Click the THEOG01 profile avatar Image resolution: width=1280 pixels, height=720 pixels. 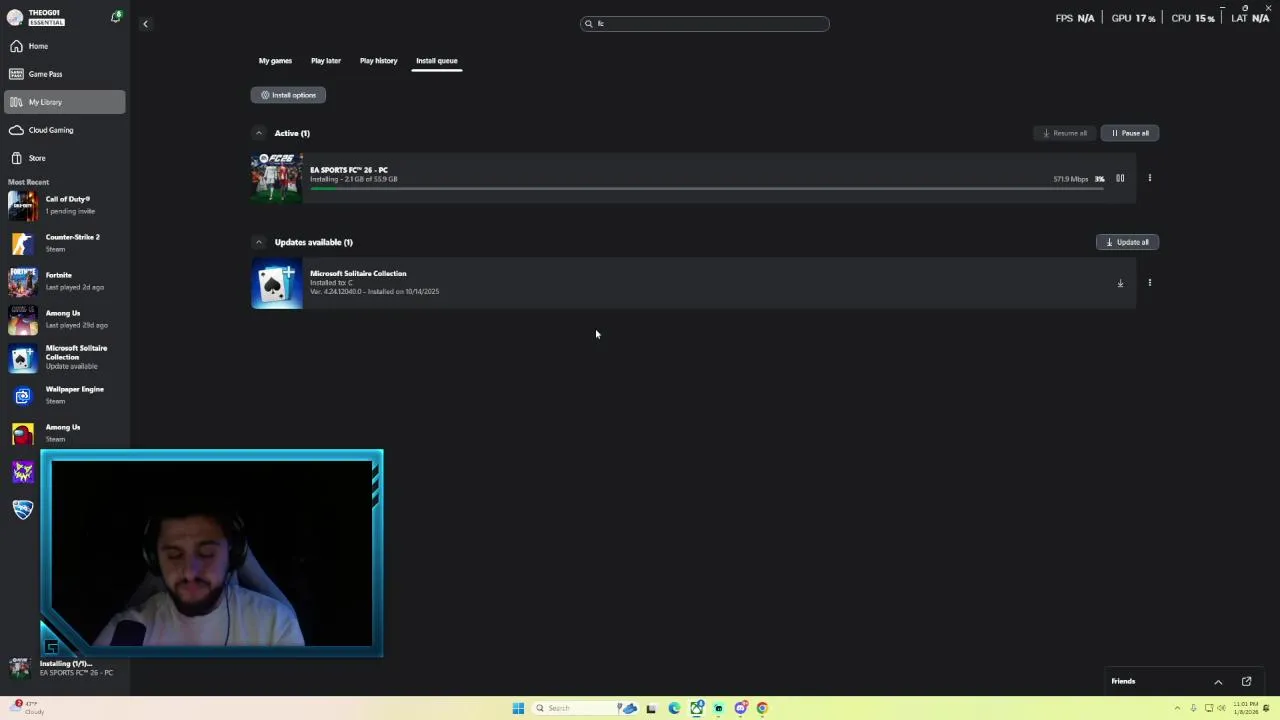15,17
